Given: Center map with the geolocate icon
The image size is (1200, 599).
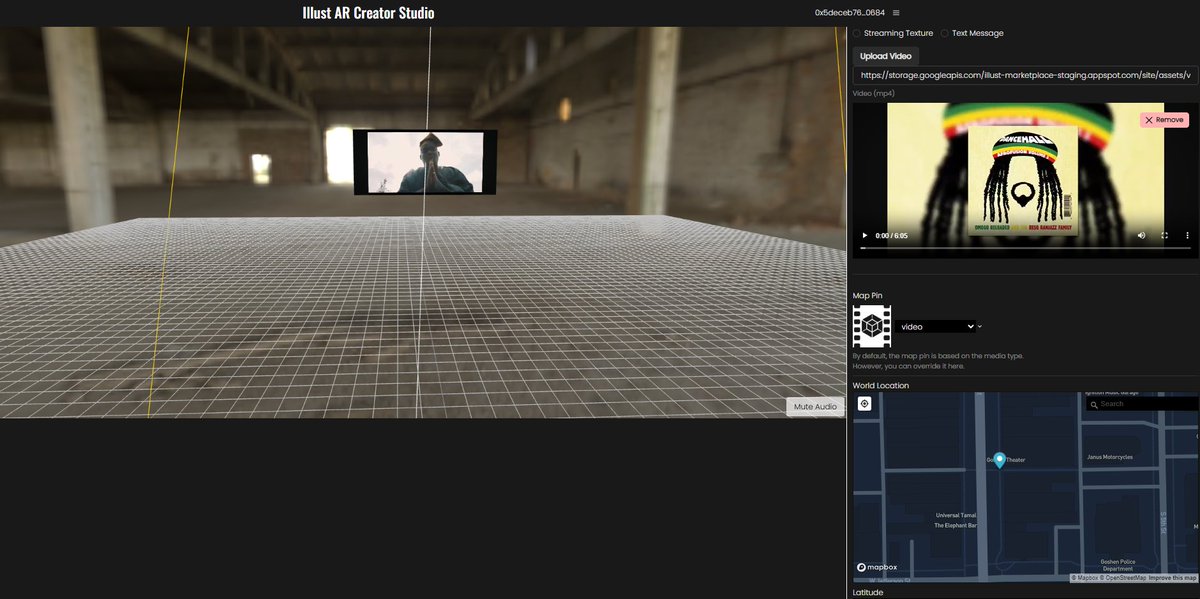Looking at the screenshot, I should [x=864, y=404].
